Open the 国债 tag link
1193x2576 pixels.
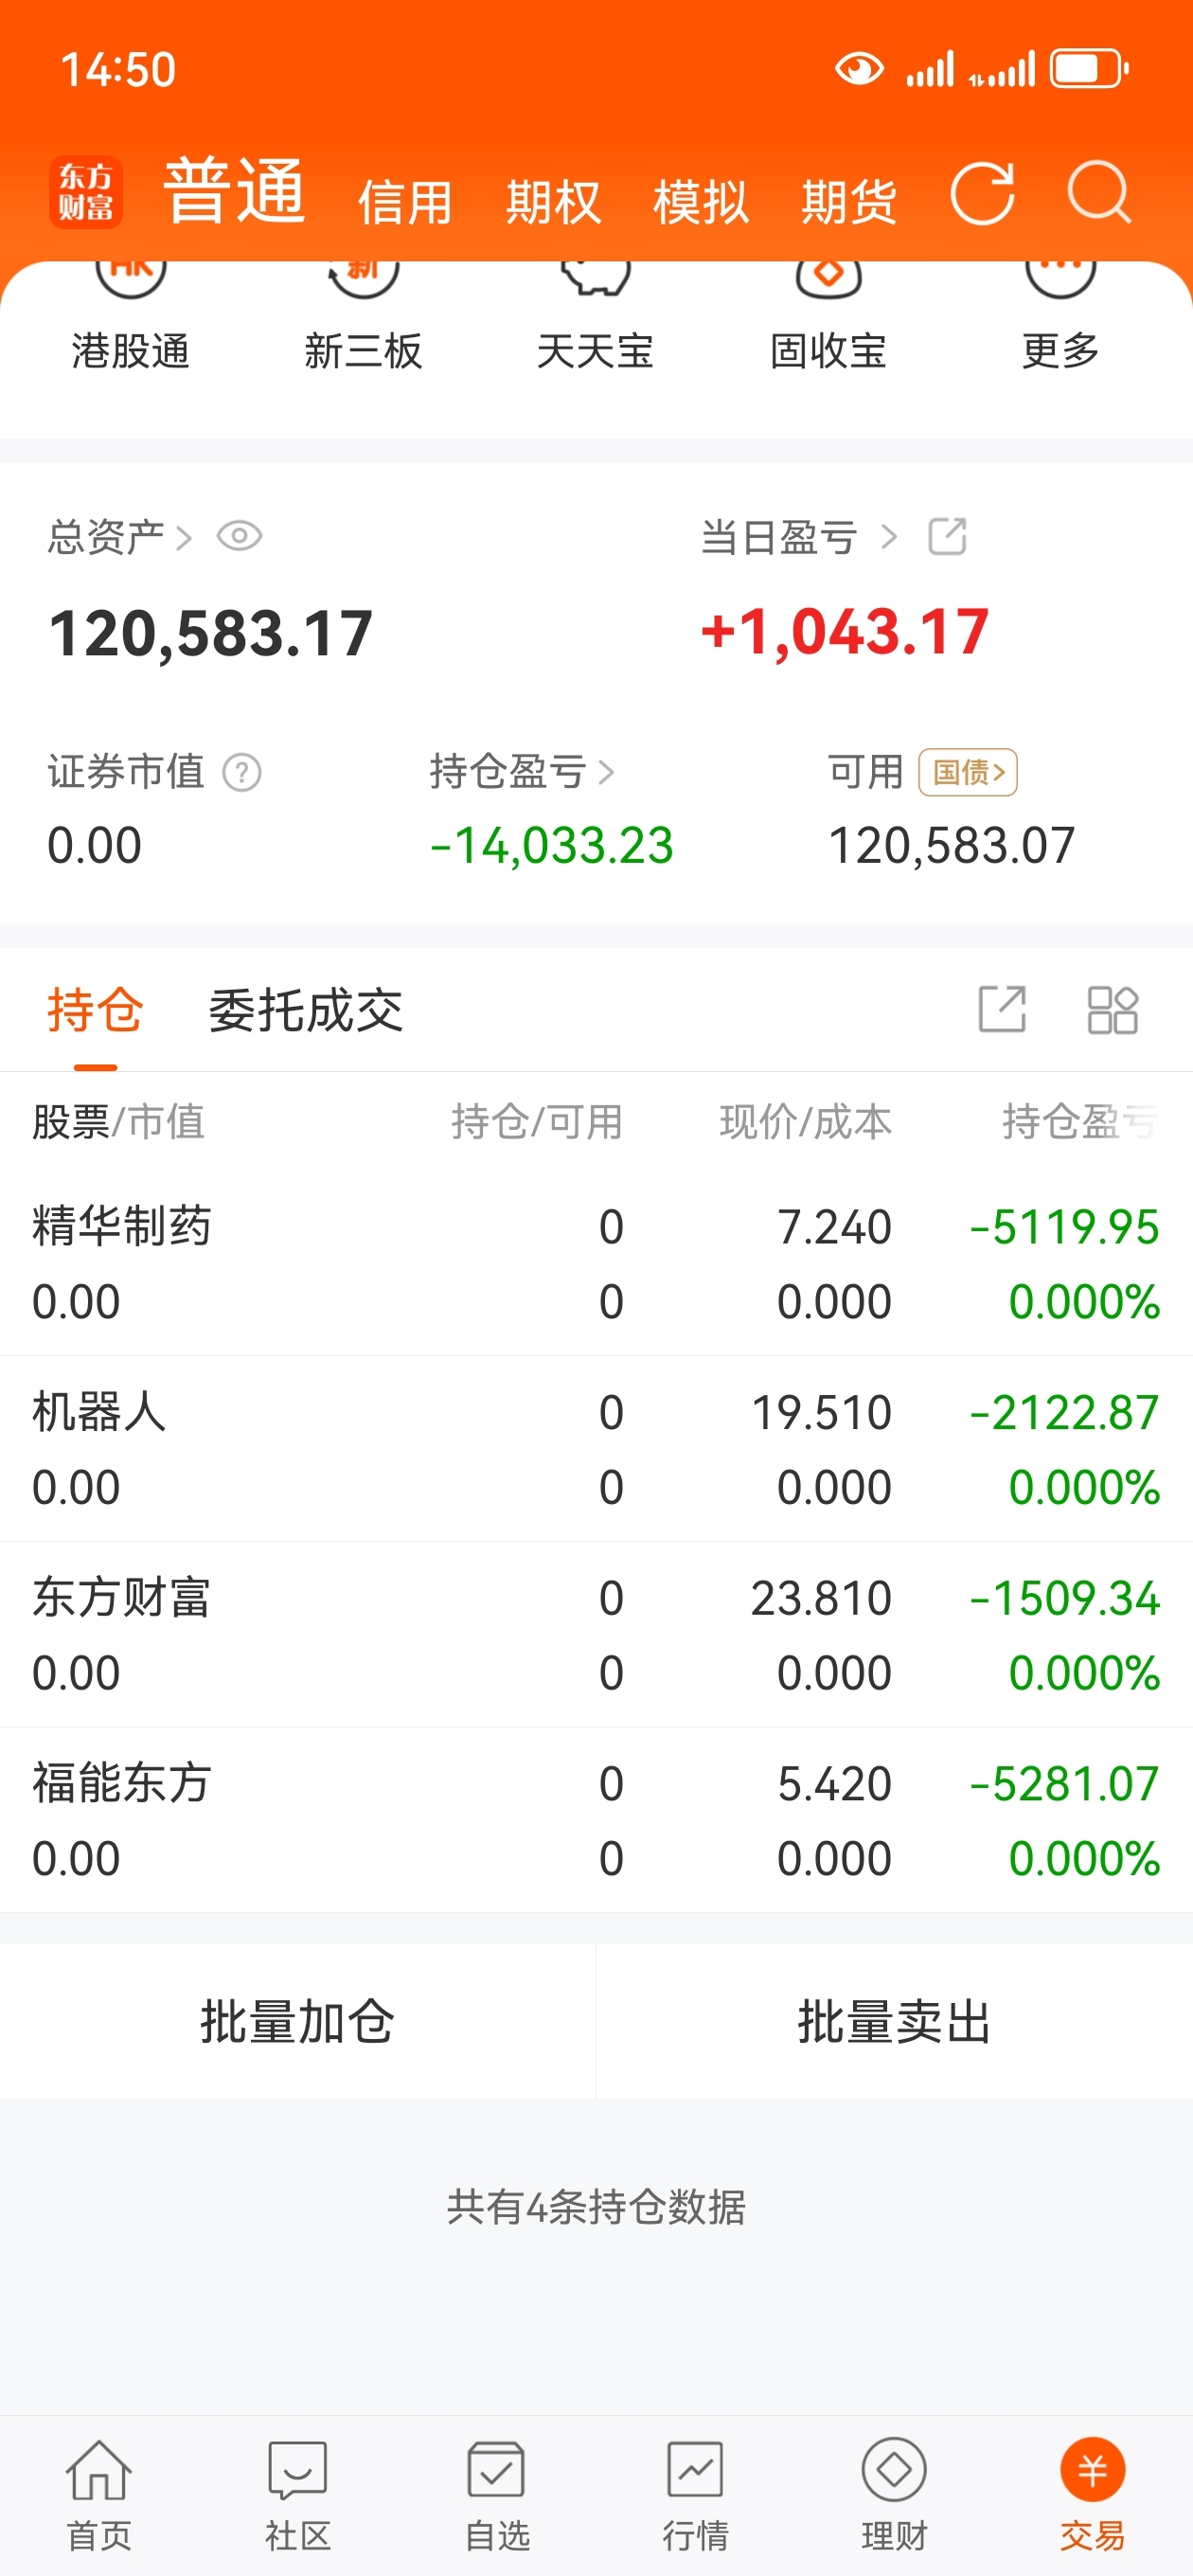968,772
